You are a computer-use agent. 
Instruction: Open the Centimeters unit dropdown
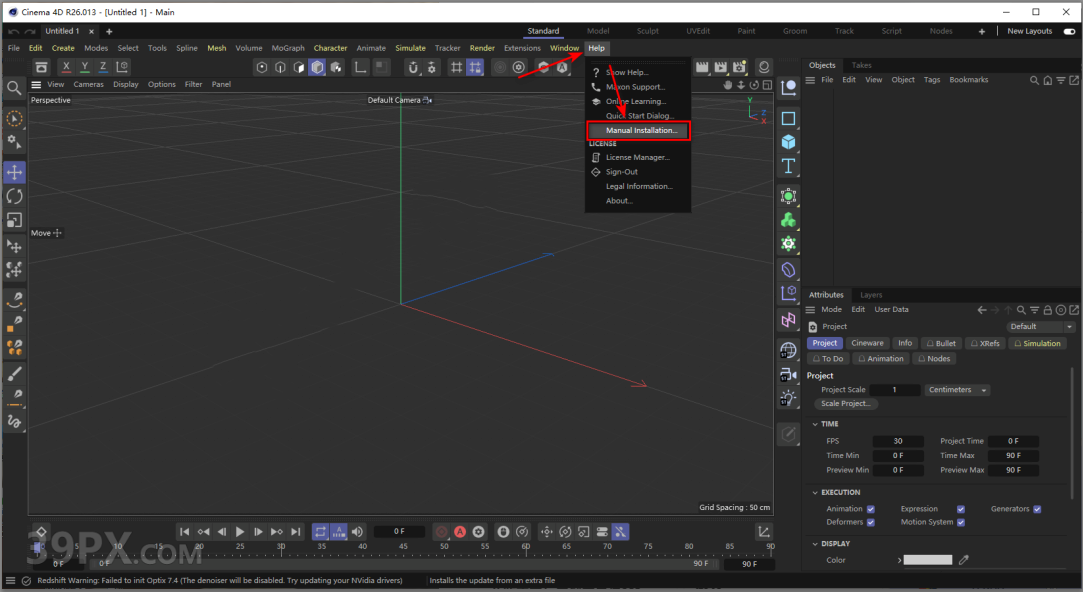coord(957,390)
